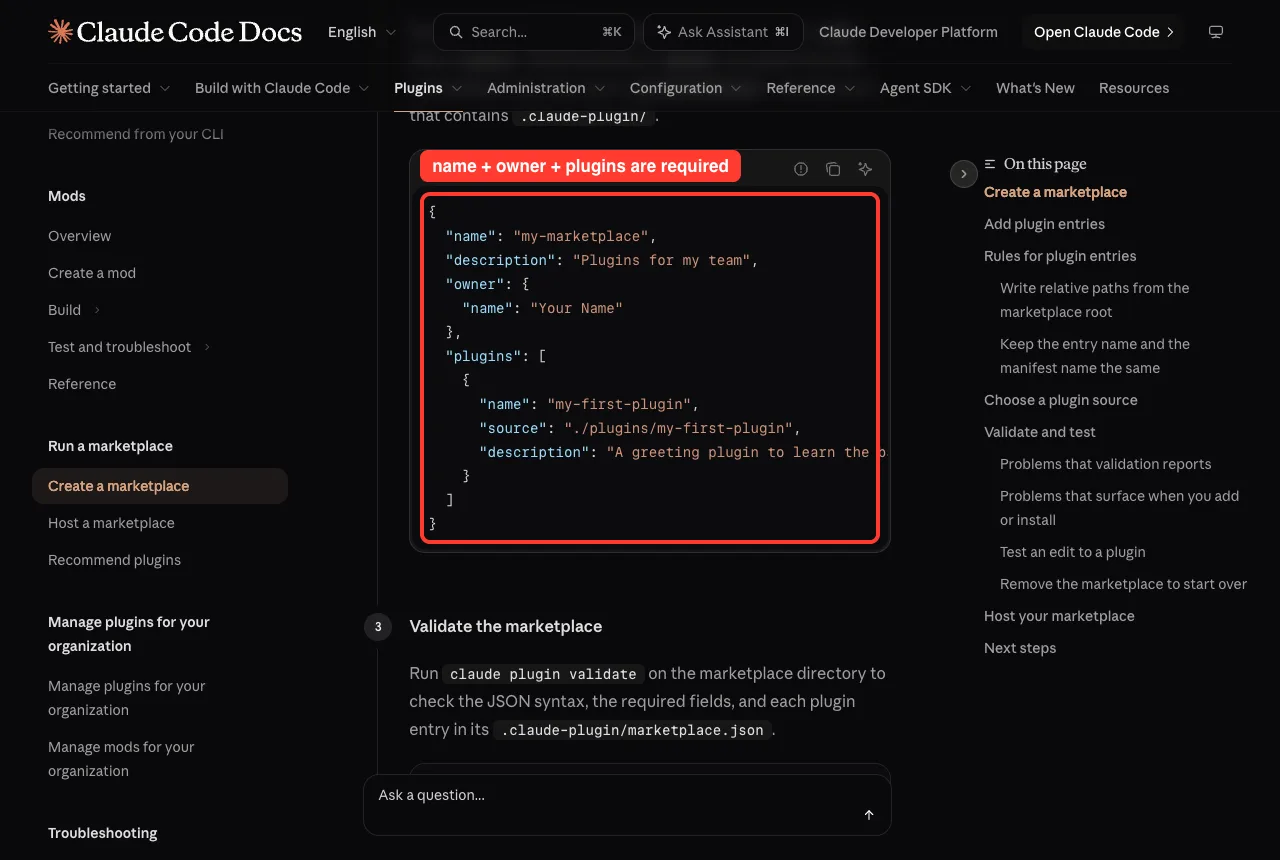Screen dimensions: 1280x860
Task: Go to Problems that validation reports
Action: (x=1105, y=464)
